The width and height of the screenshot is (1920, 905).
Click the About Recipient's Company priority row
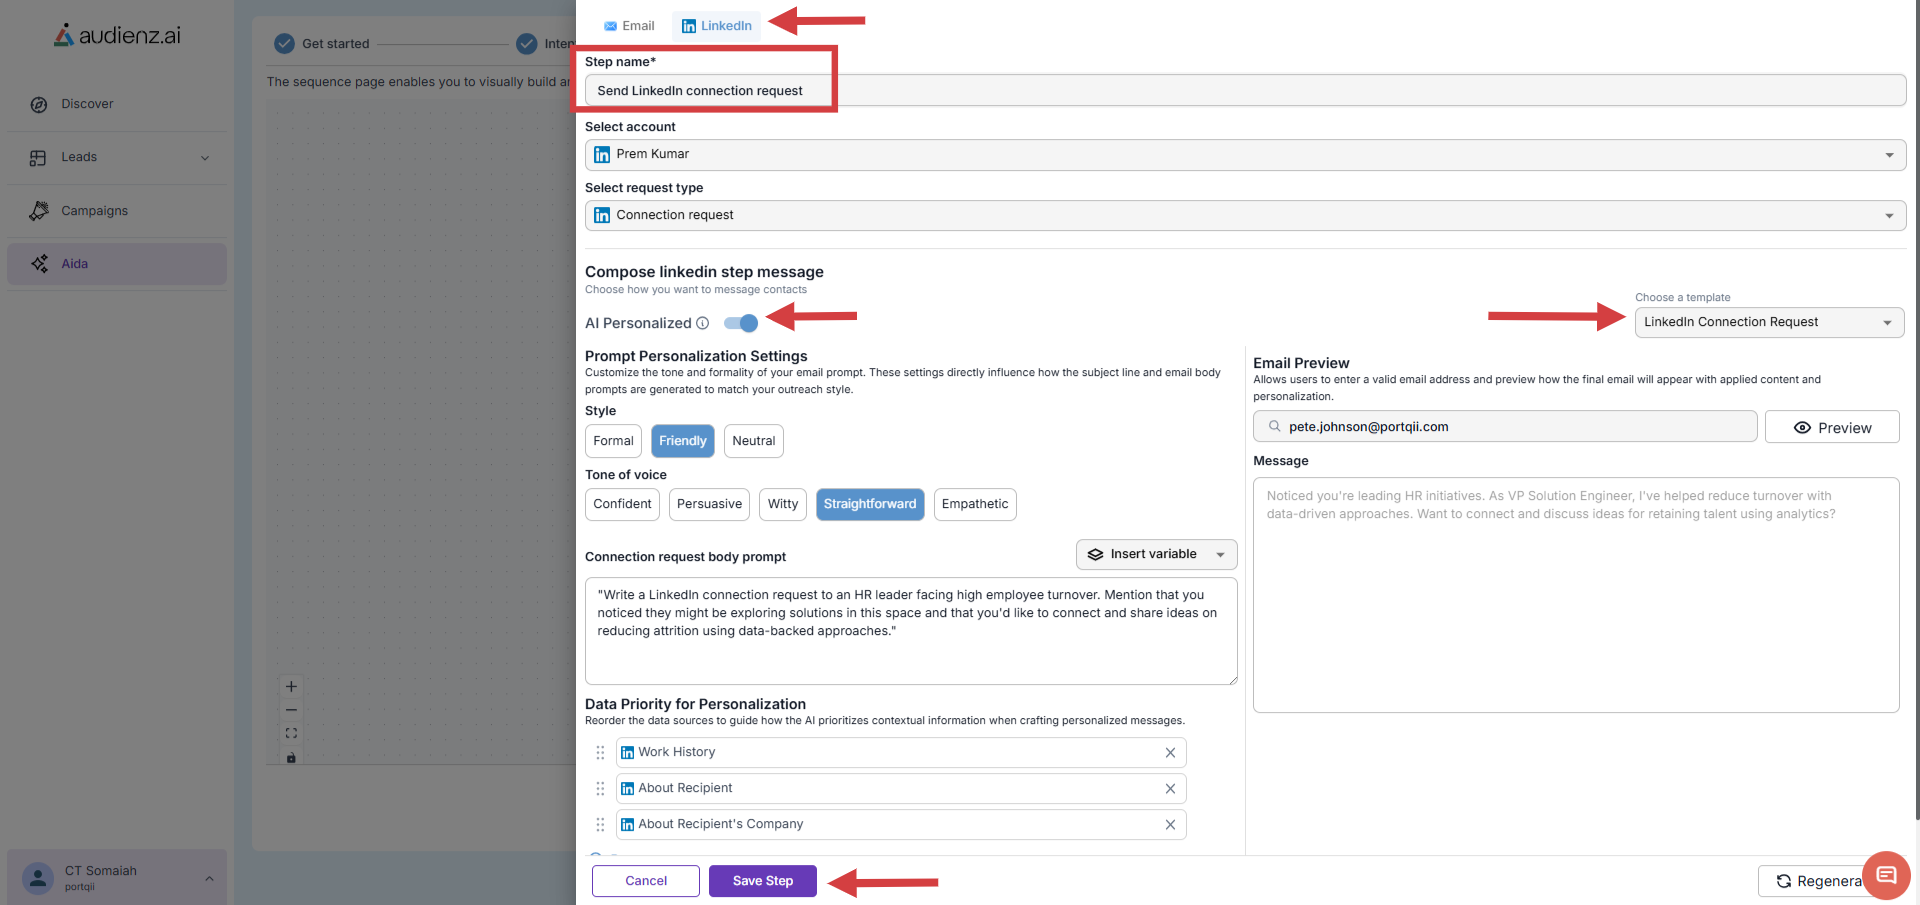901,825
